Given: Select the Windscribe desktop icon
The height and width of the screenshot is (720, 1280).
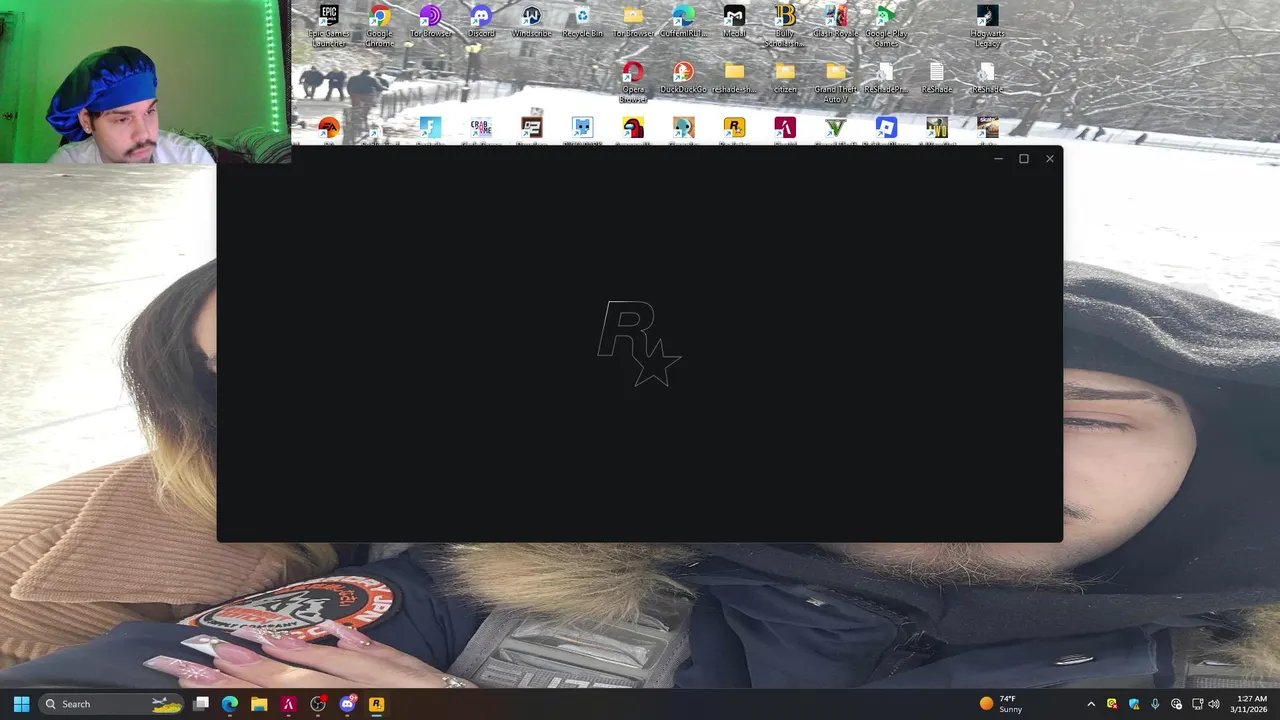Looking at the screenshot, I should [531, 22].
